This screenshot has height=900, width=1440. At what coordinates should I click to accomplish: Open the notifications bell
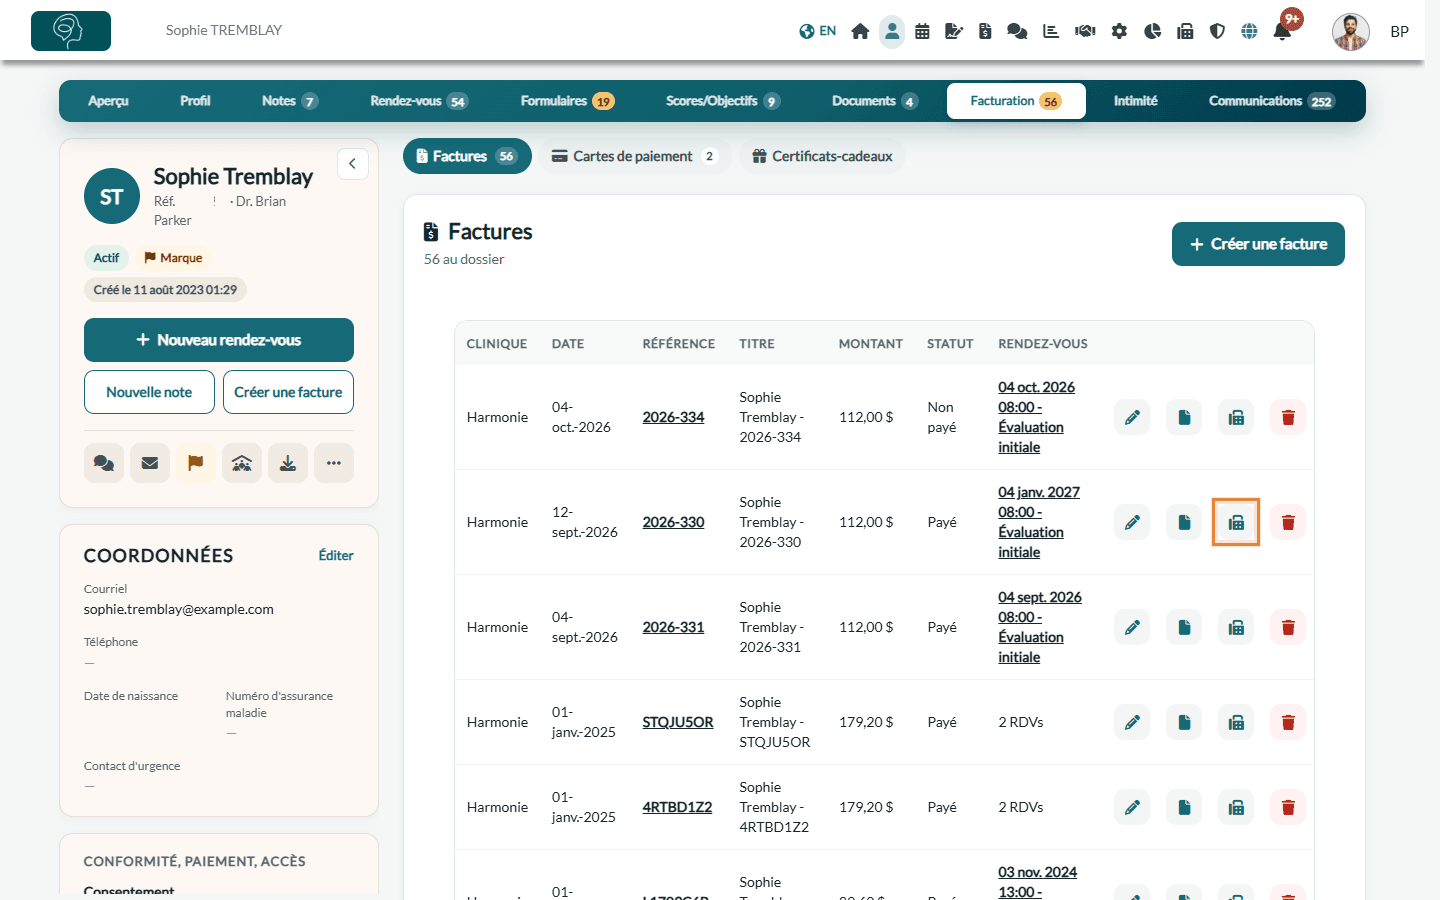[x=1282, y=31]
